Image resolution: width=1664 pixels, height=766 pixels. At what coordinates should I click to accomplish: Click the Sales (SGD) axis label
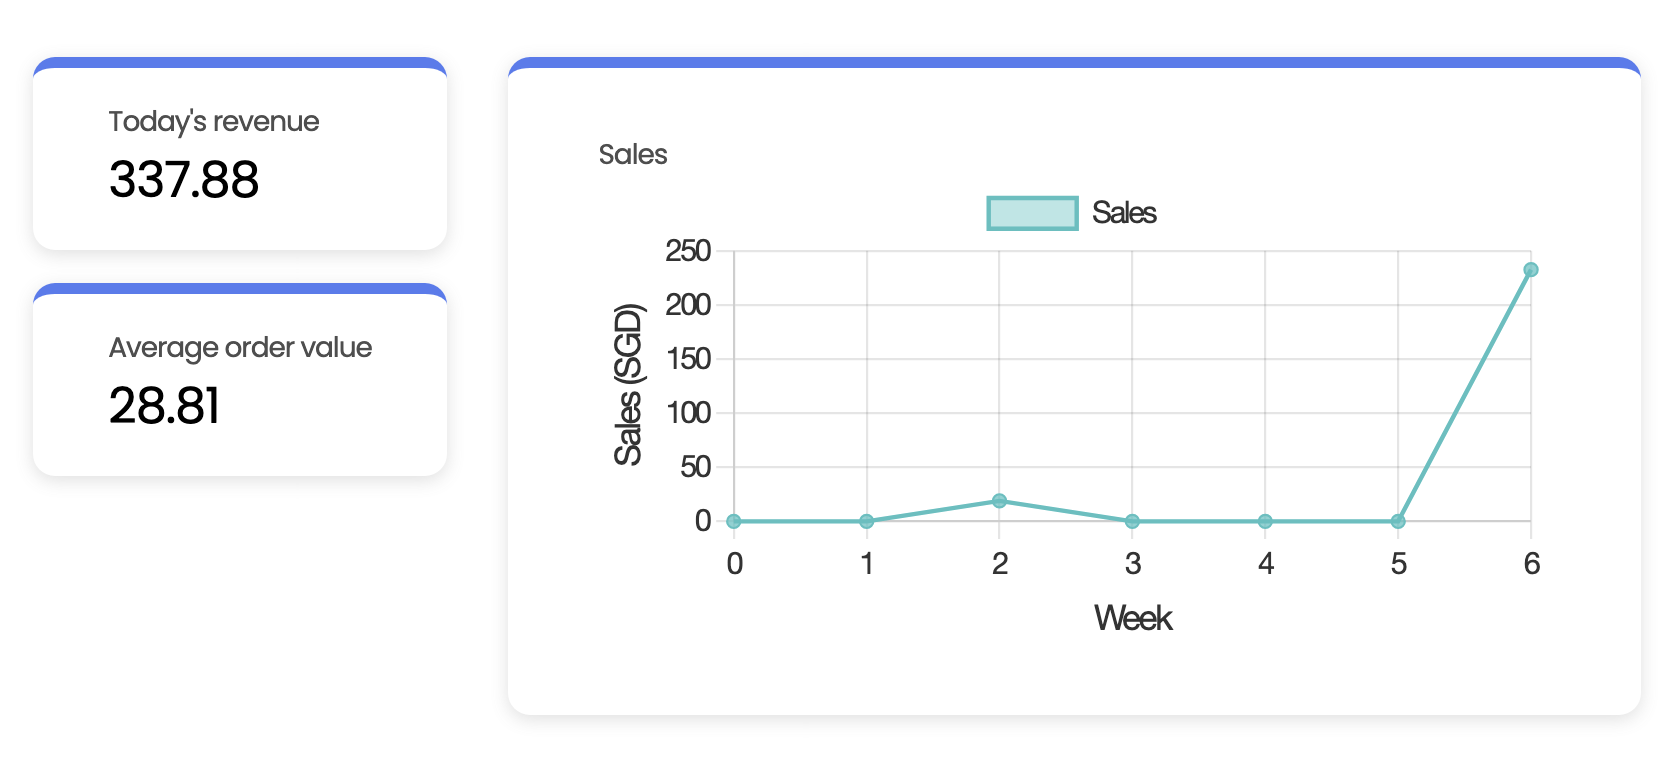point(628,385)
